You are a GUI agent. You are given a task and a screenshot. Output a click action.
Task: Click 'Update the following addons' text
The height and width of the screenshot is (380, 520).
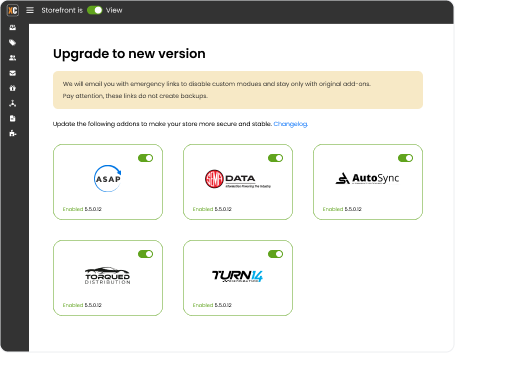point(162,124)
